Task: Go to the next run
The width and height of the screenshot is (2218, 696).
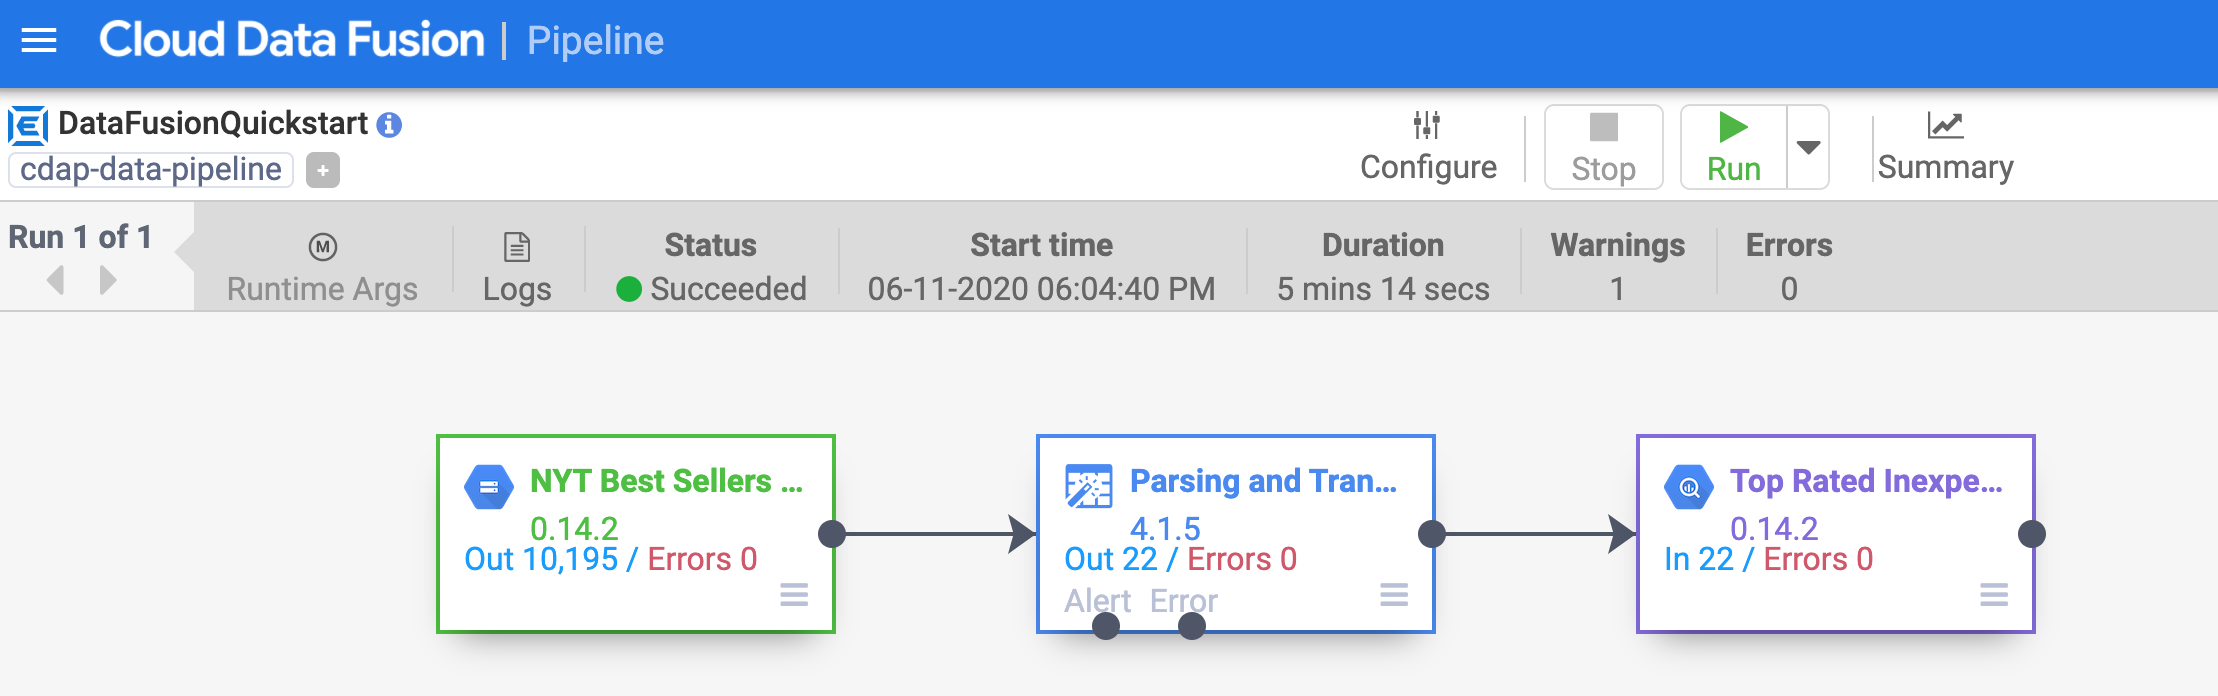Action: [108, 280]
